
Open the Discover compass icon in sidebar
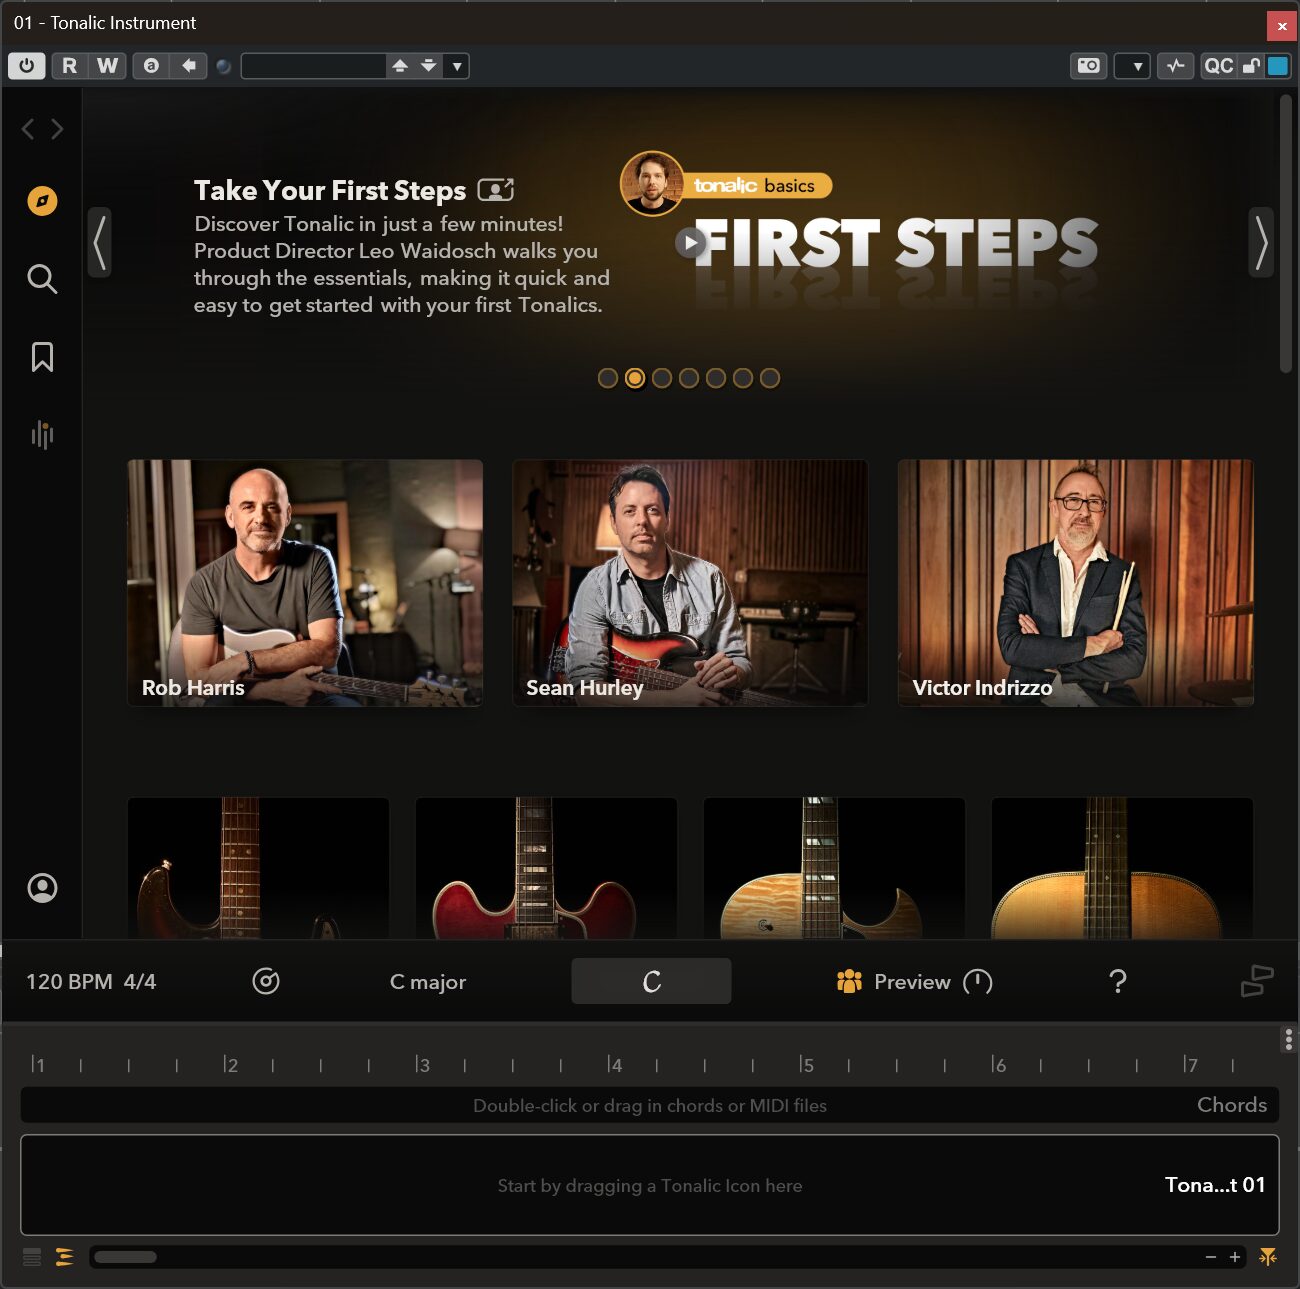point(42,201)
